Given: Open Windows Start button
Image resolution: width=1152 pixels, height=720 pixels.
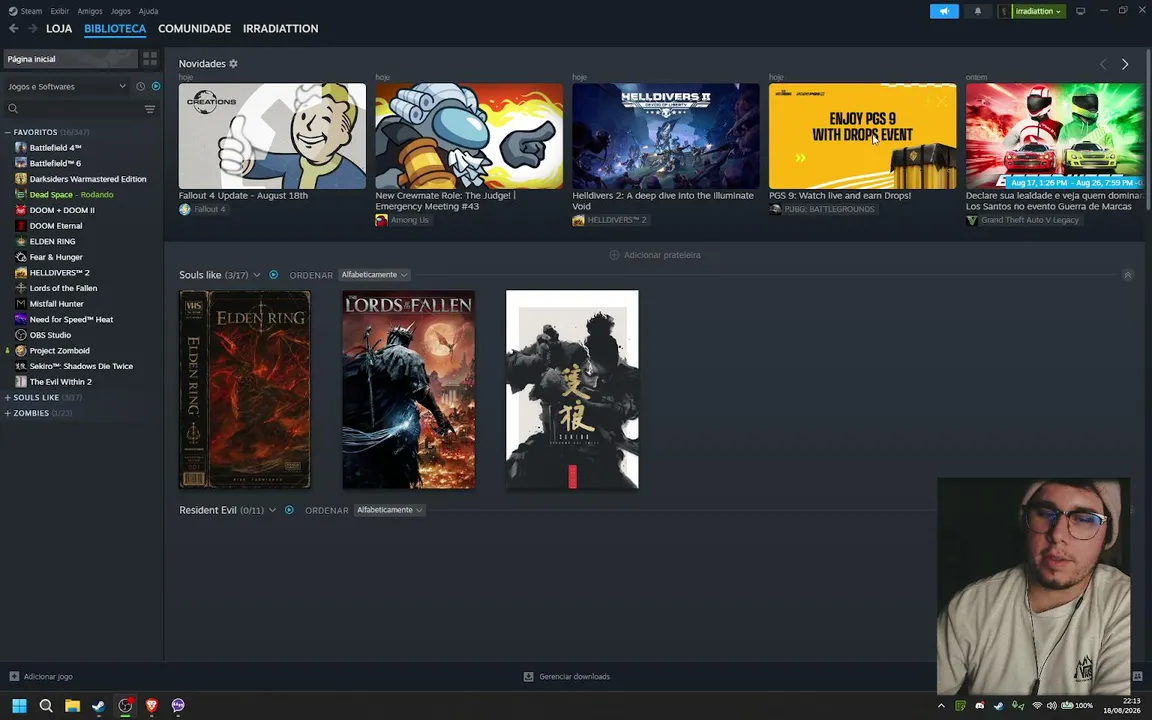Looking at the screenshot, I should point(19,706).
